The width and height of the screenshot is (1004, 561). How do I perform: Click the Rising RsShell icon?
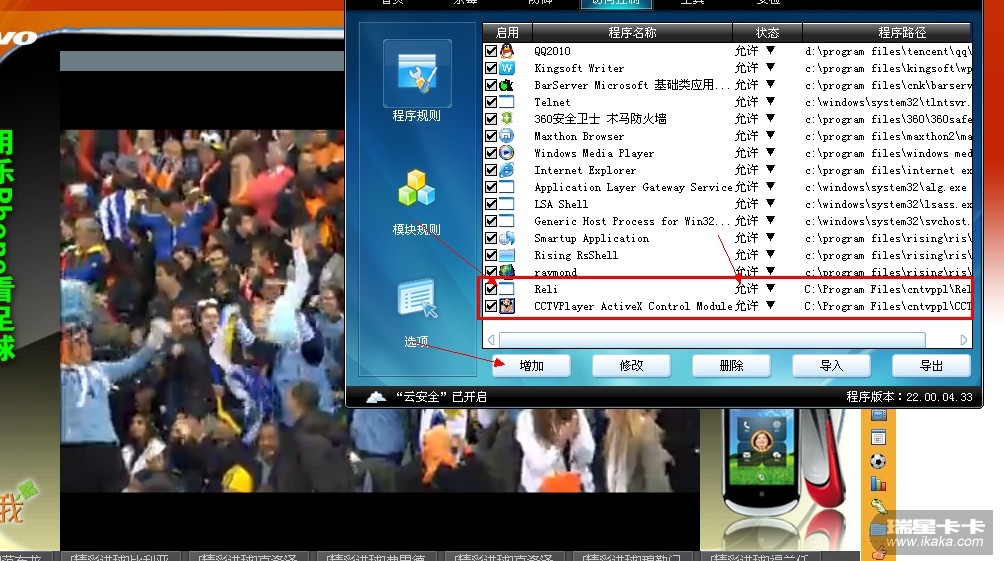click(506, 255)
